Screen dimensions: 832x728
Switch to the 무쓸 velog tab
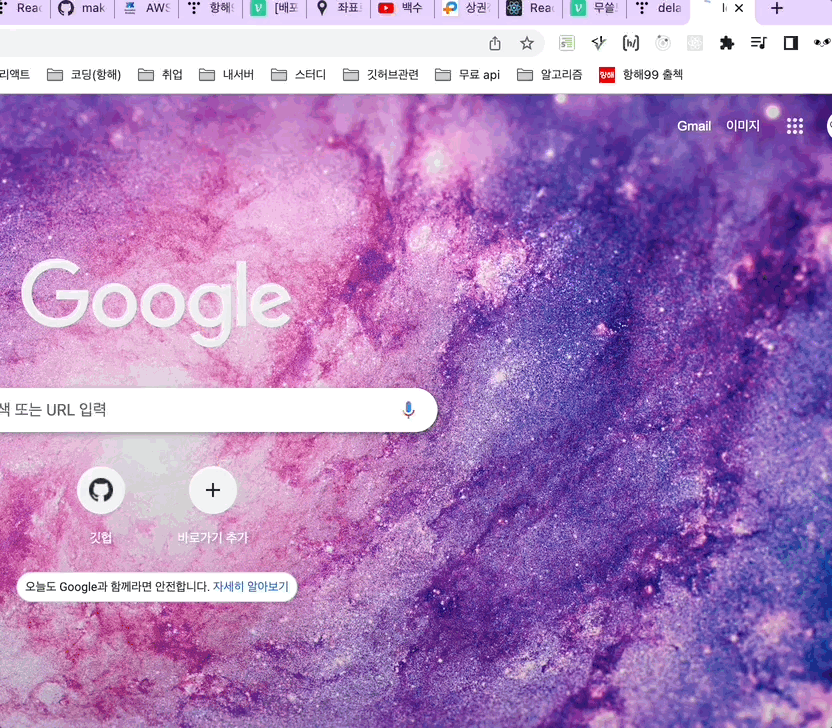click(x=594, y=8)
